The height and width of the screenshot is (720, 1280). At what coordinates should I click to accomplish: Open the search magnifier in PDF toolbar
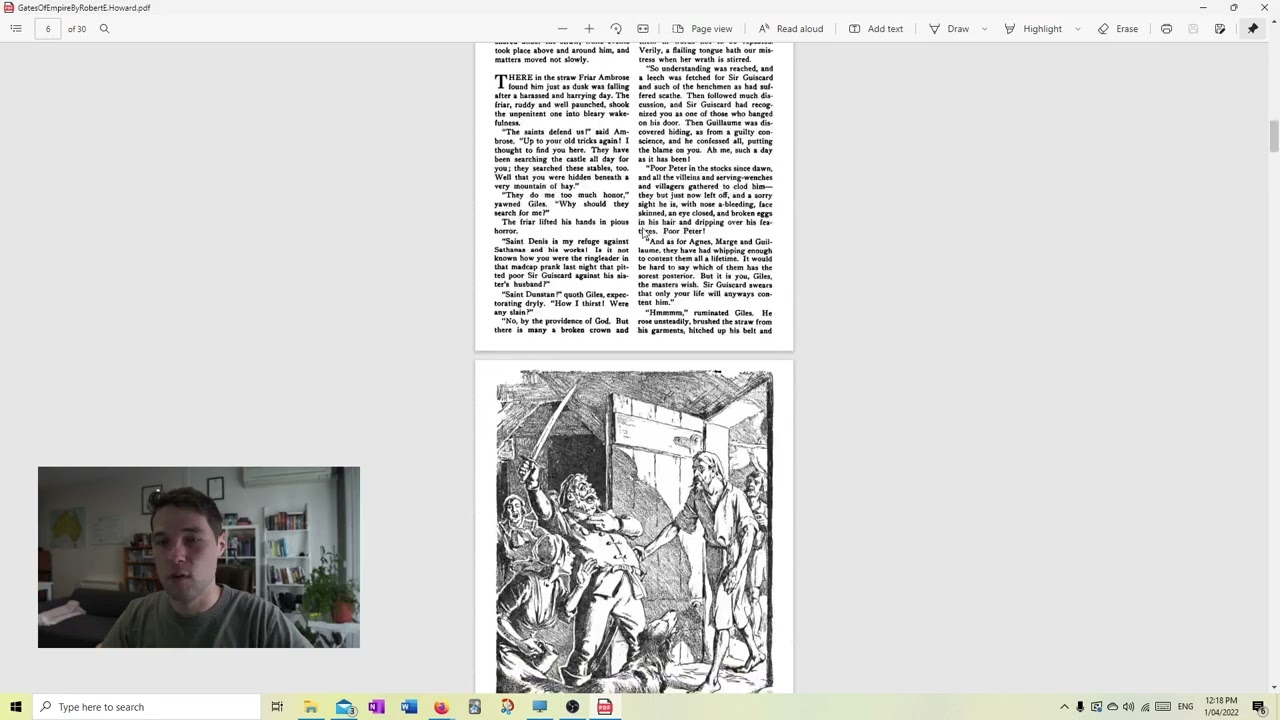(x=104, y=28)
